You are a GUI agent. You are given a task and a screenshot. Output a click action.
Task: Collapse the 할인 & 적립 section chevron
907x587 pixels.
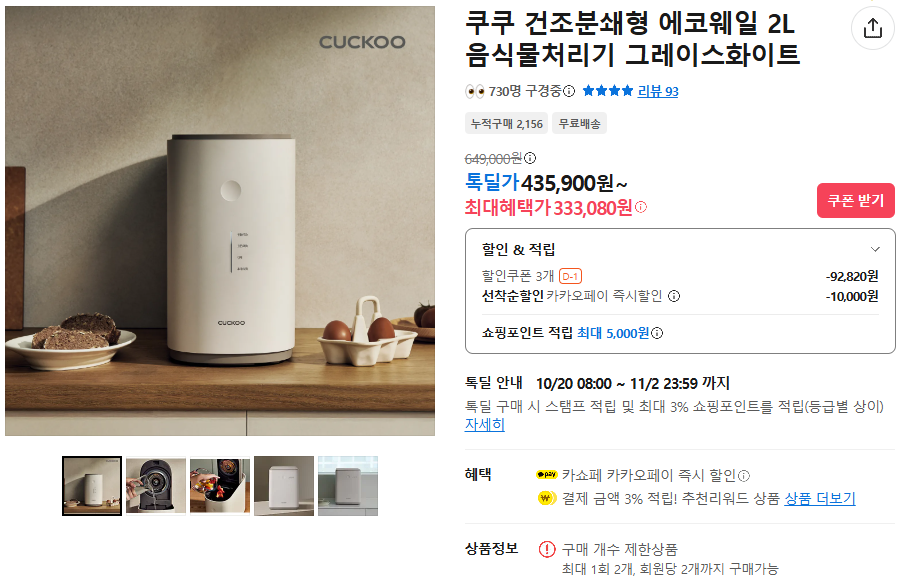(875, 249)
